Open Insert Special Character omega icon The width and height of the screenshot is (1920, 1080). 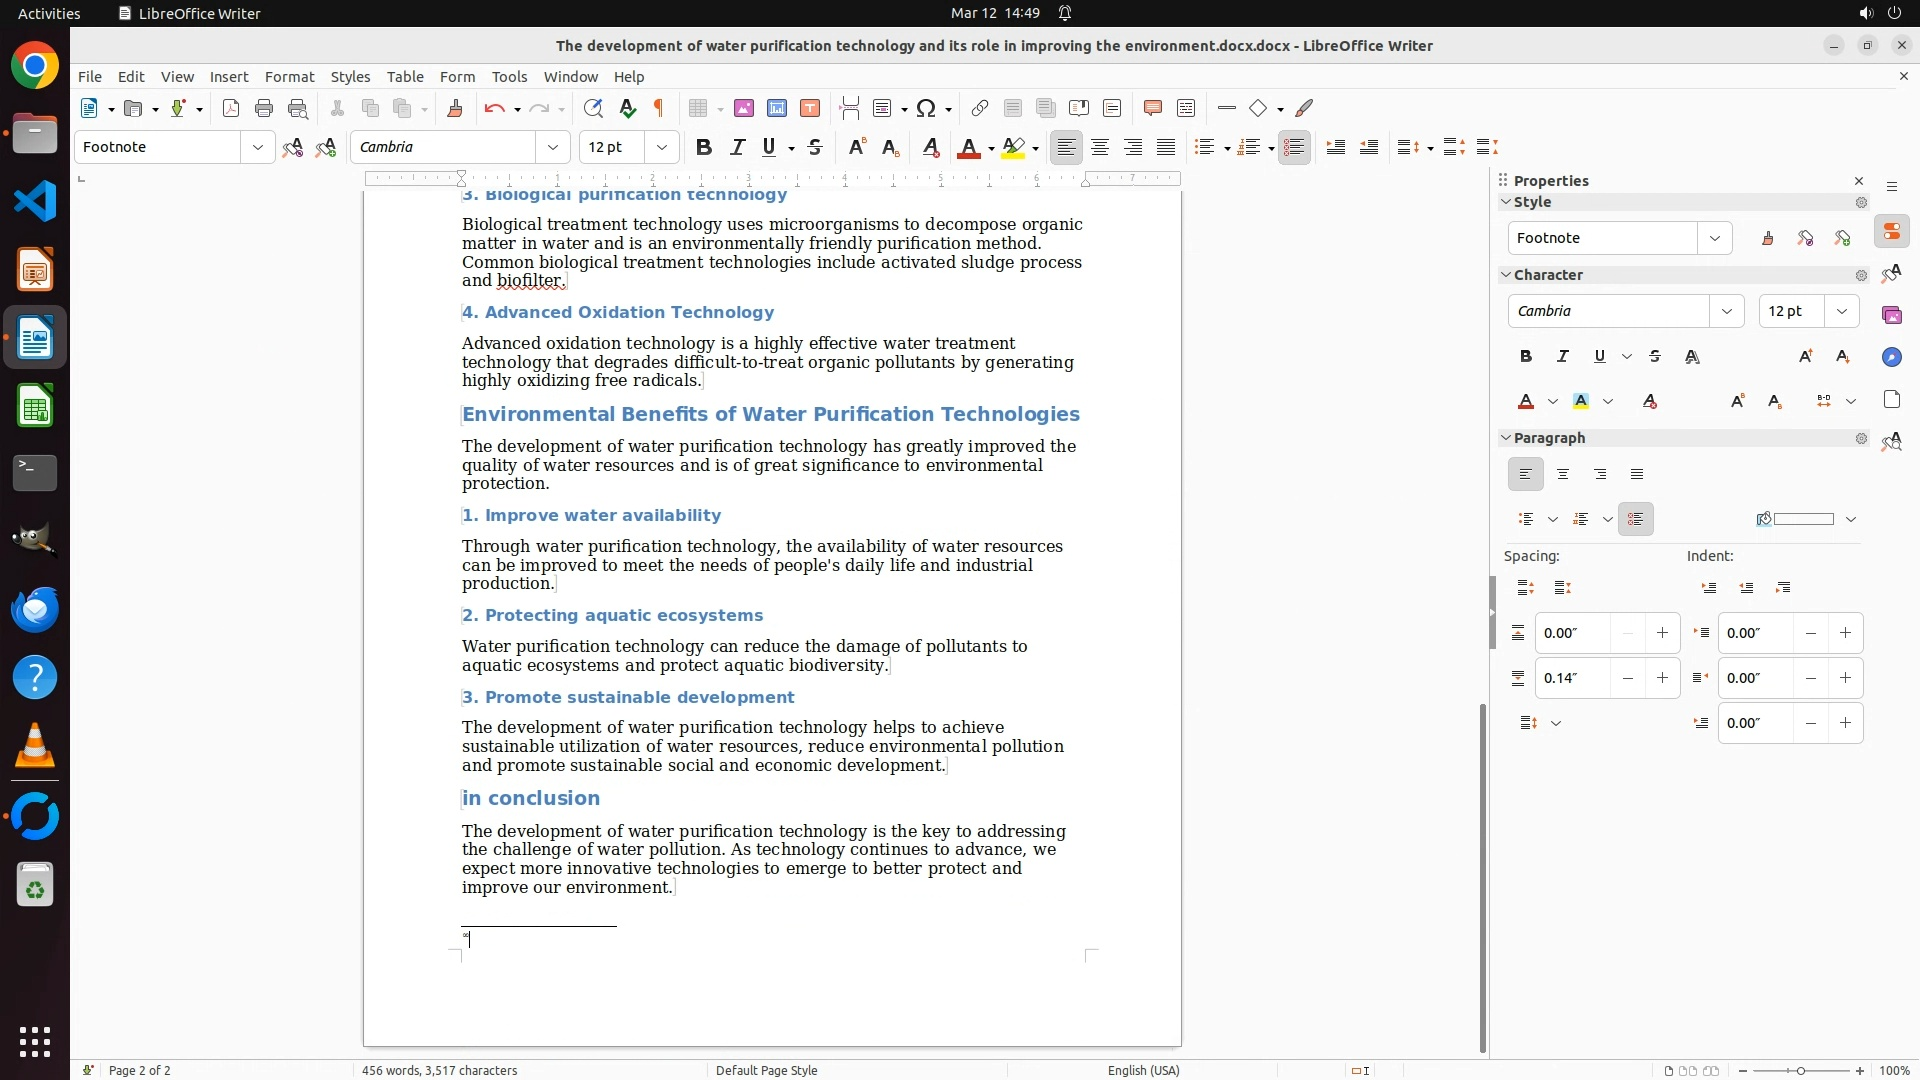point(926,109)
